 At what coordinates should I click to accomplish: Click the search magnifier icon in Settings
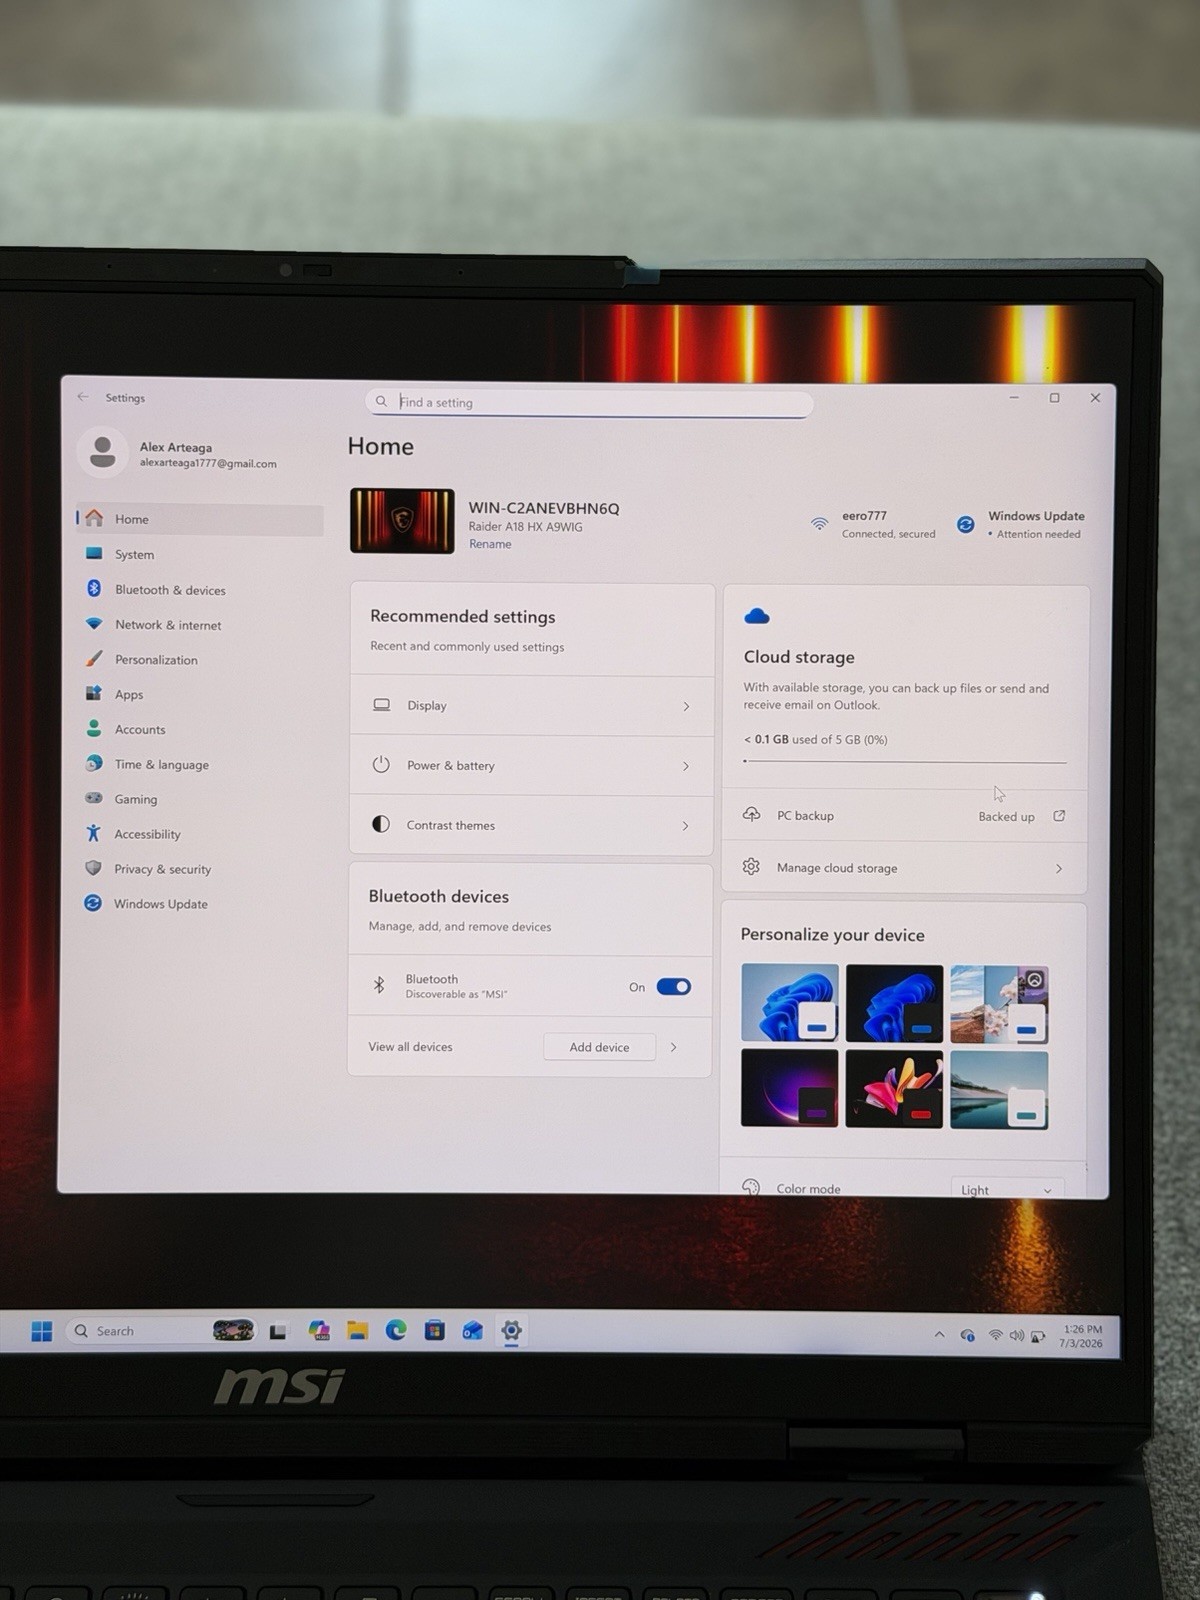click(x=381, y=401)
